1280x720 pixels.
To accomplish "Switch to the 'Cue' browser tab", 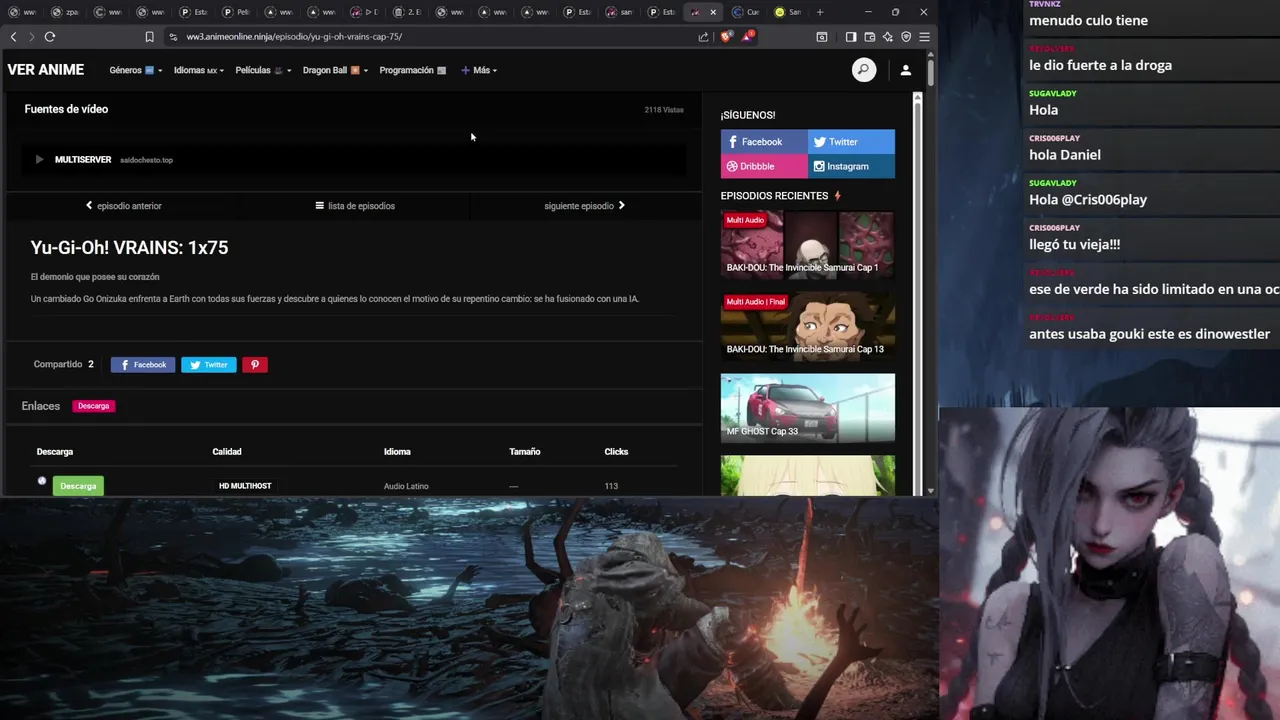I will click(x=745, y=12).
